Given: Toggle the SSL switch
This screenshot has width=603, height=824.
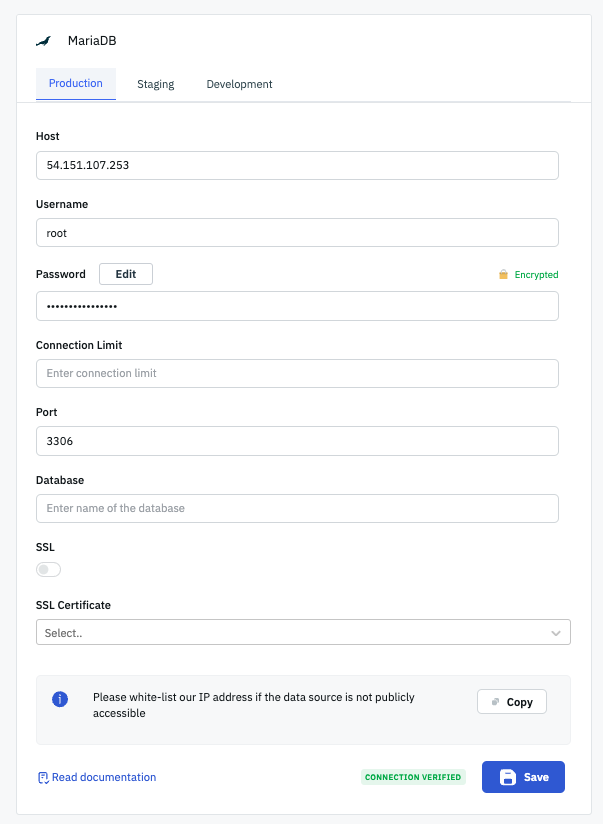Looking at the screenshot, I should (x=48, y=569).
